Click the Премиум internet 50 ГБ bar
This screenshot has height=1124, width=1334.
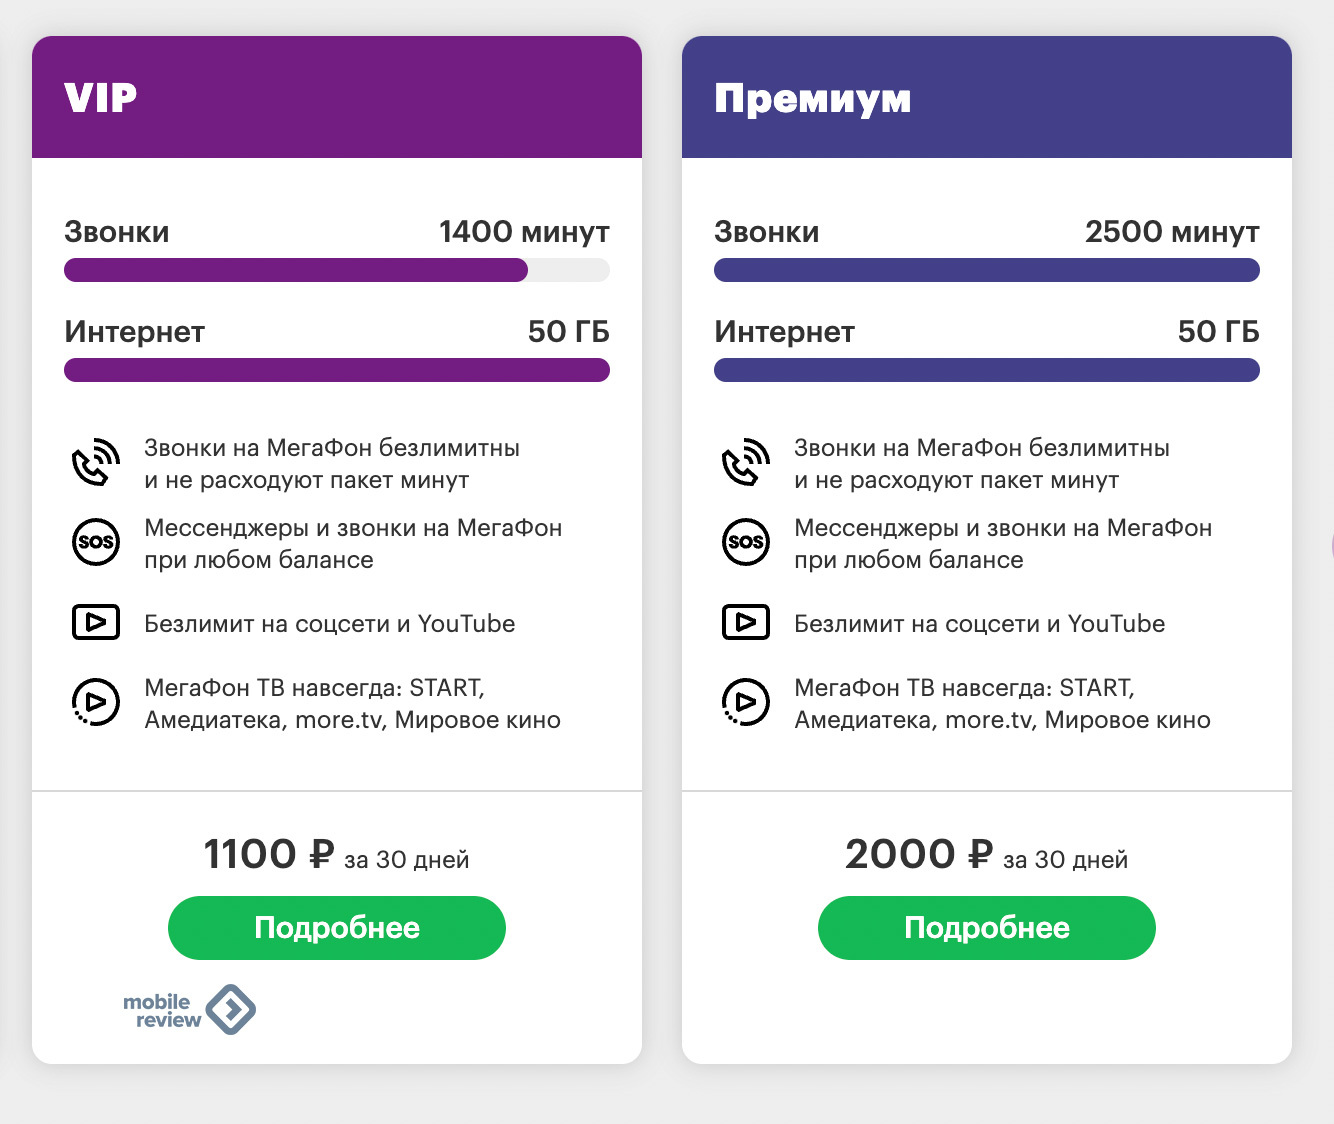click(987, 370)
